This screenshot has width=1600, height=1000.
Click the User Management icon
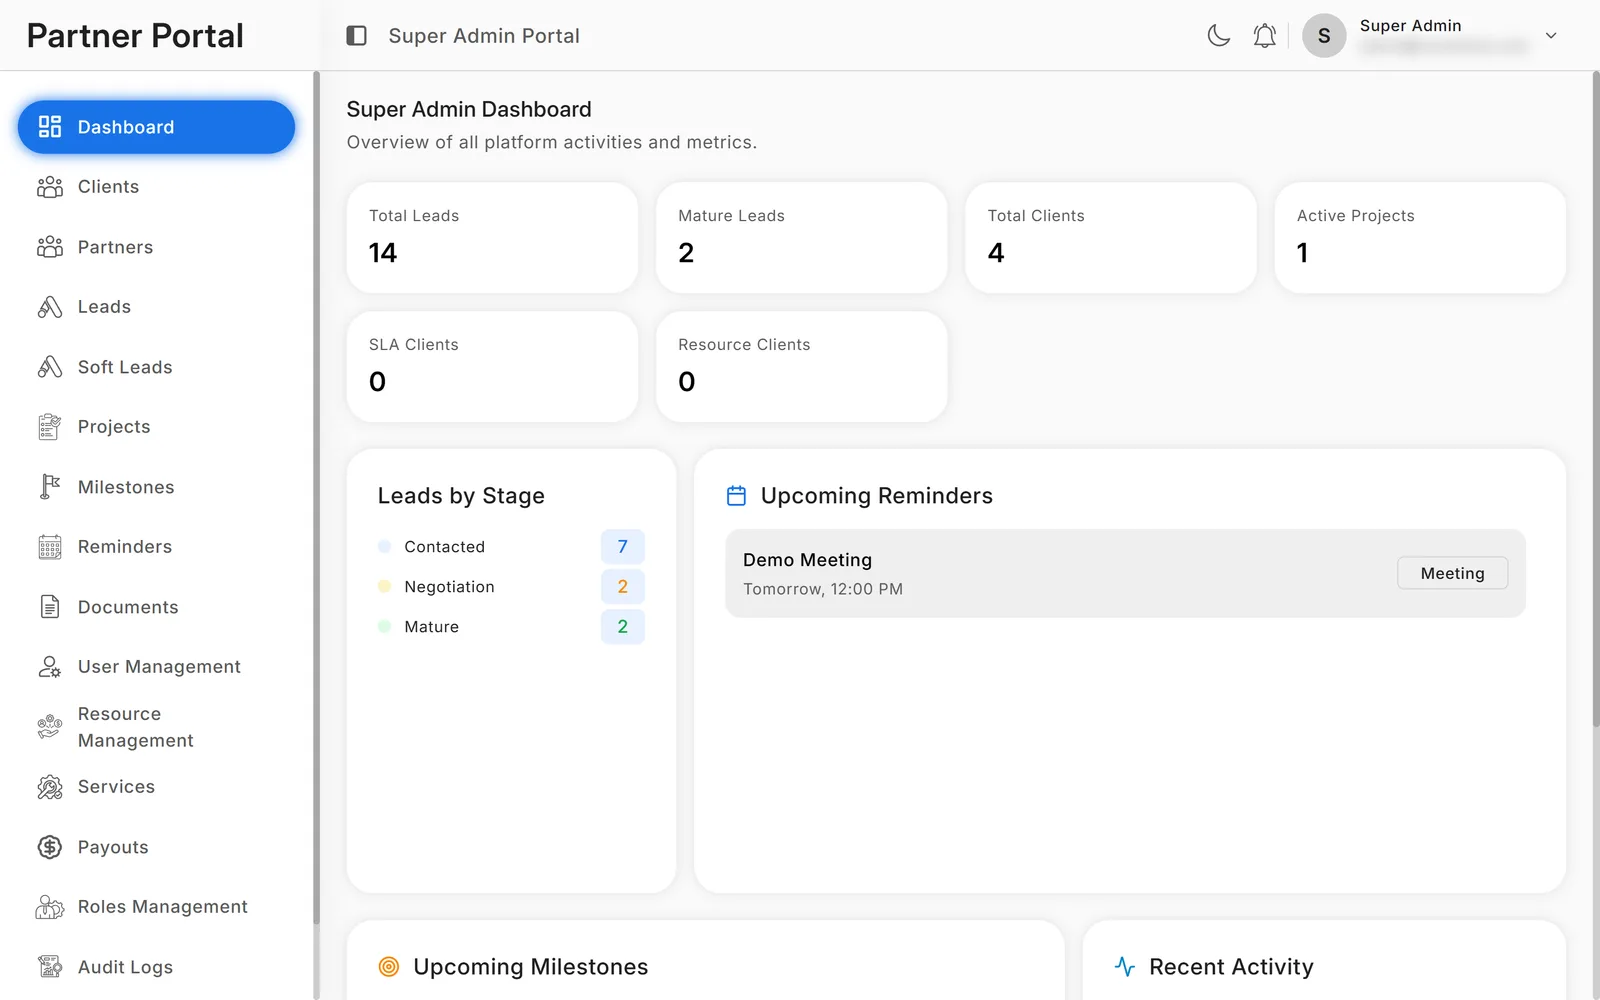pos(50,667)
